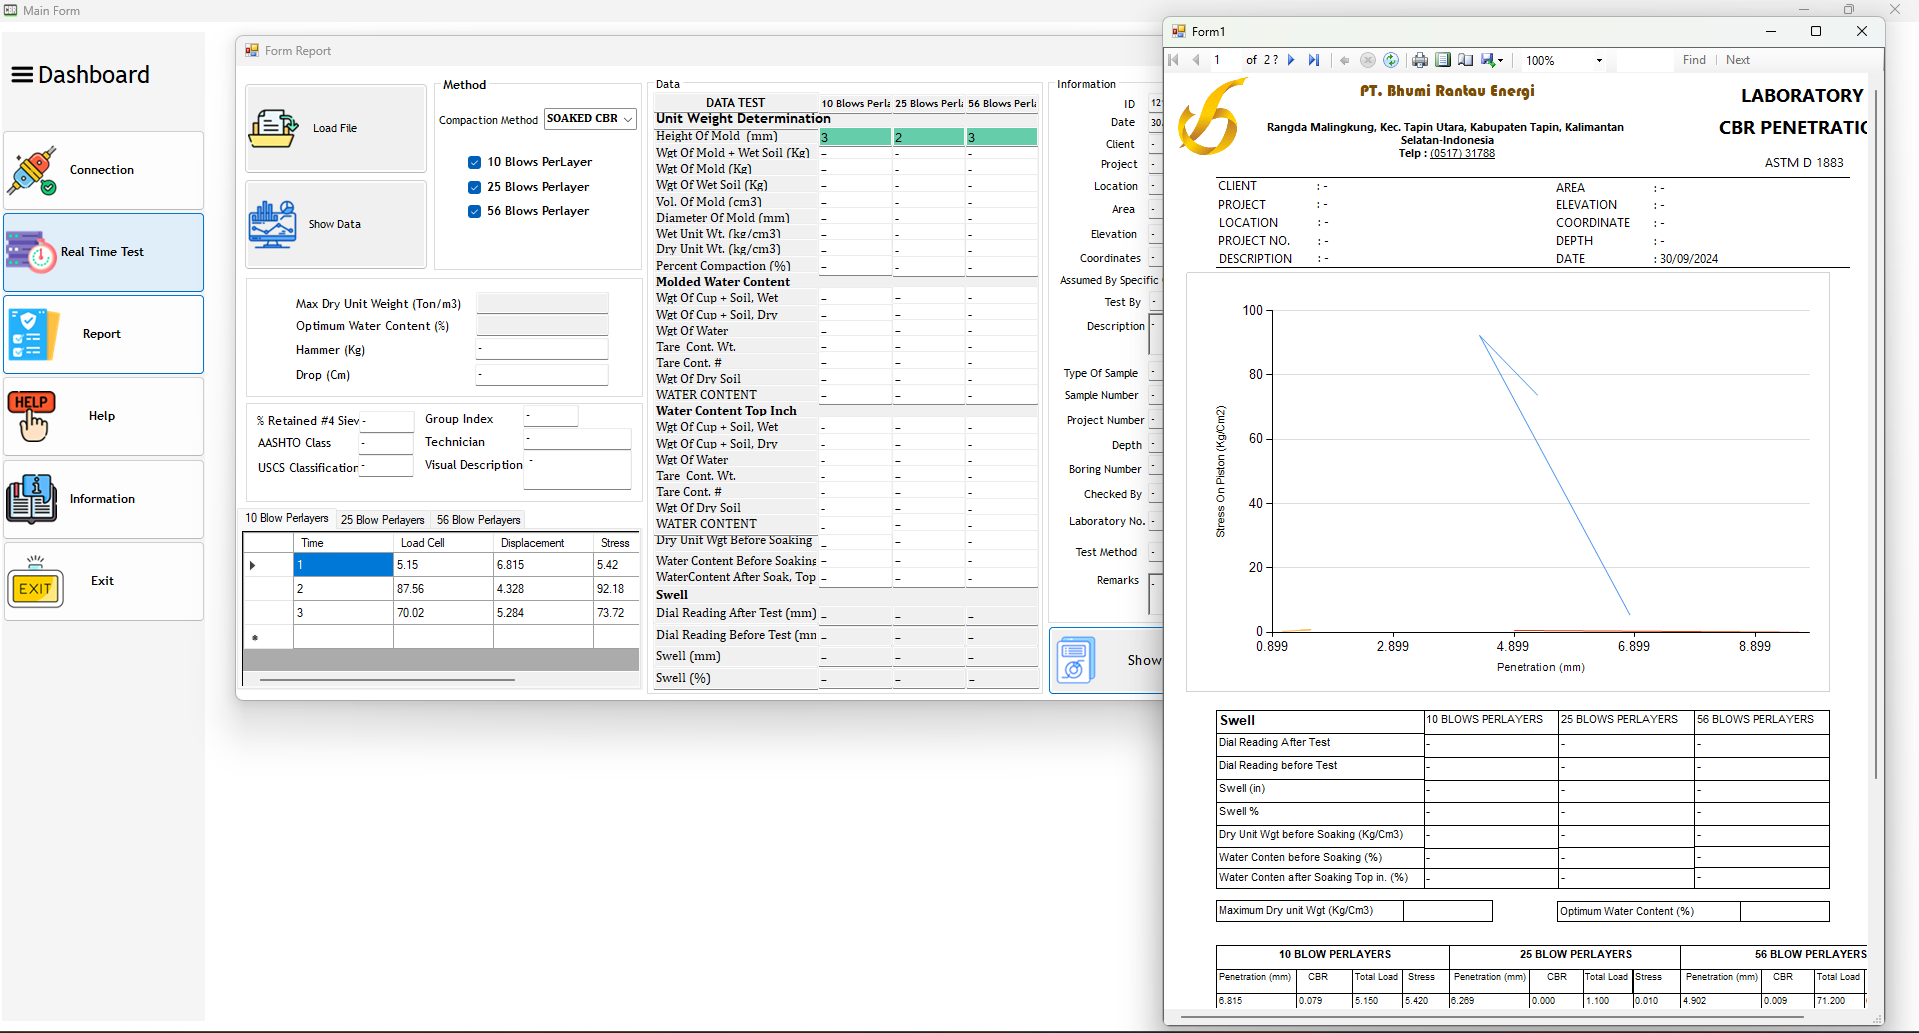Toggle the 56 Blows Perlayer checkbox

[x=475, y=211]
